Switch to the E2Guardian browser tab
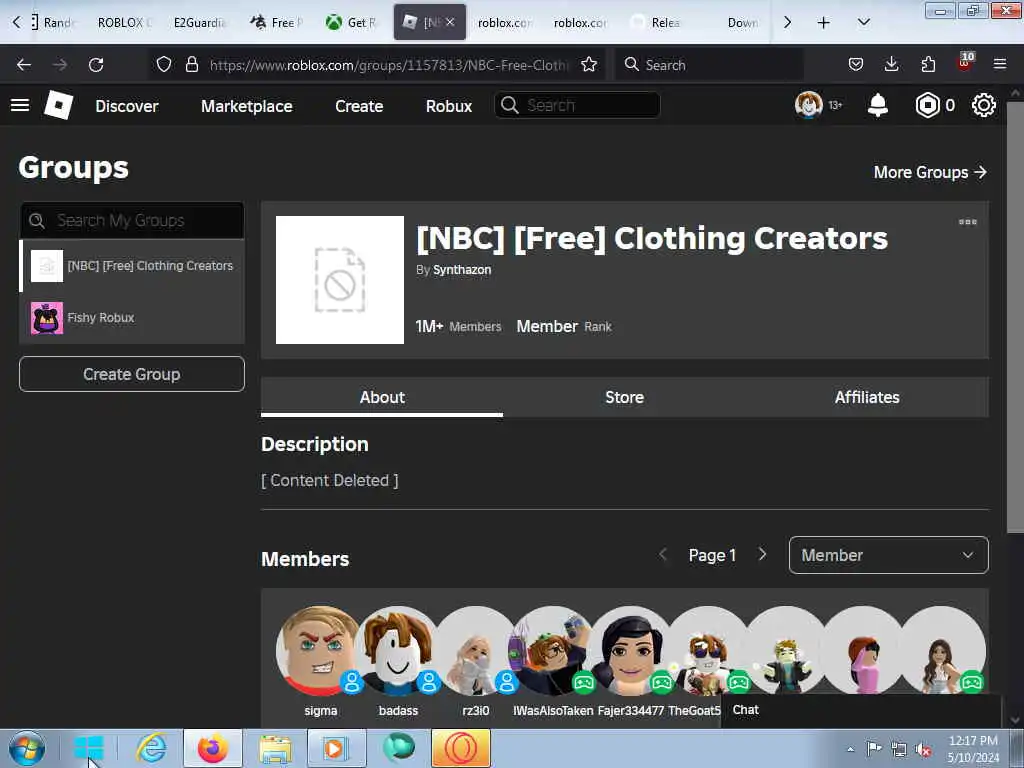The image size is (1024, 768). tap(199, 22)
